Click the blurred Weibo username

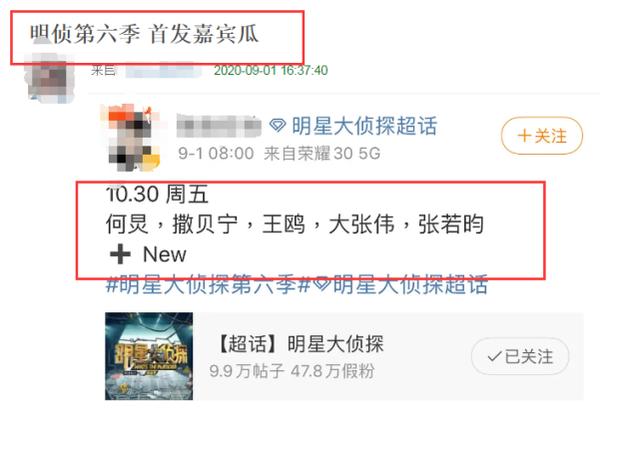pyautogui.click(x=218, y=126)
